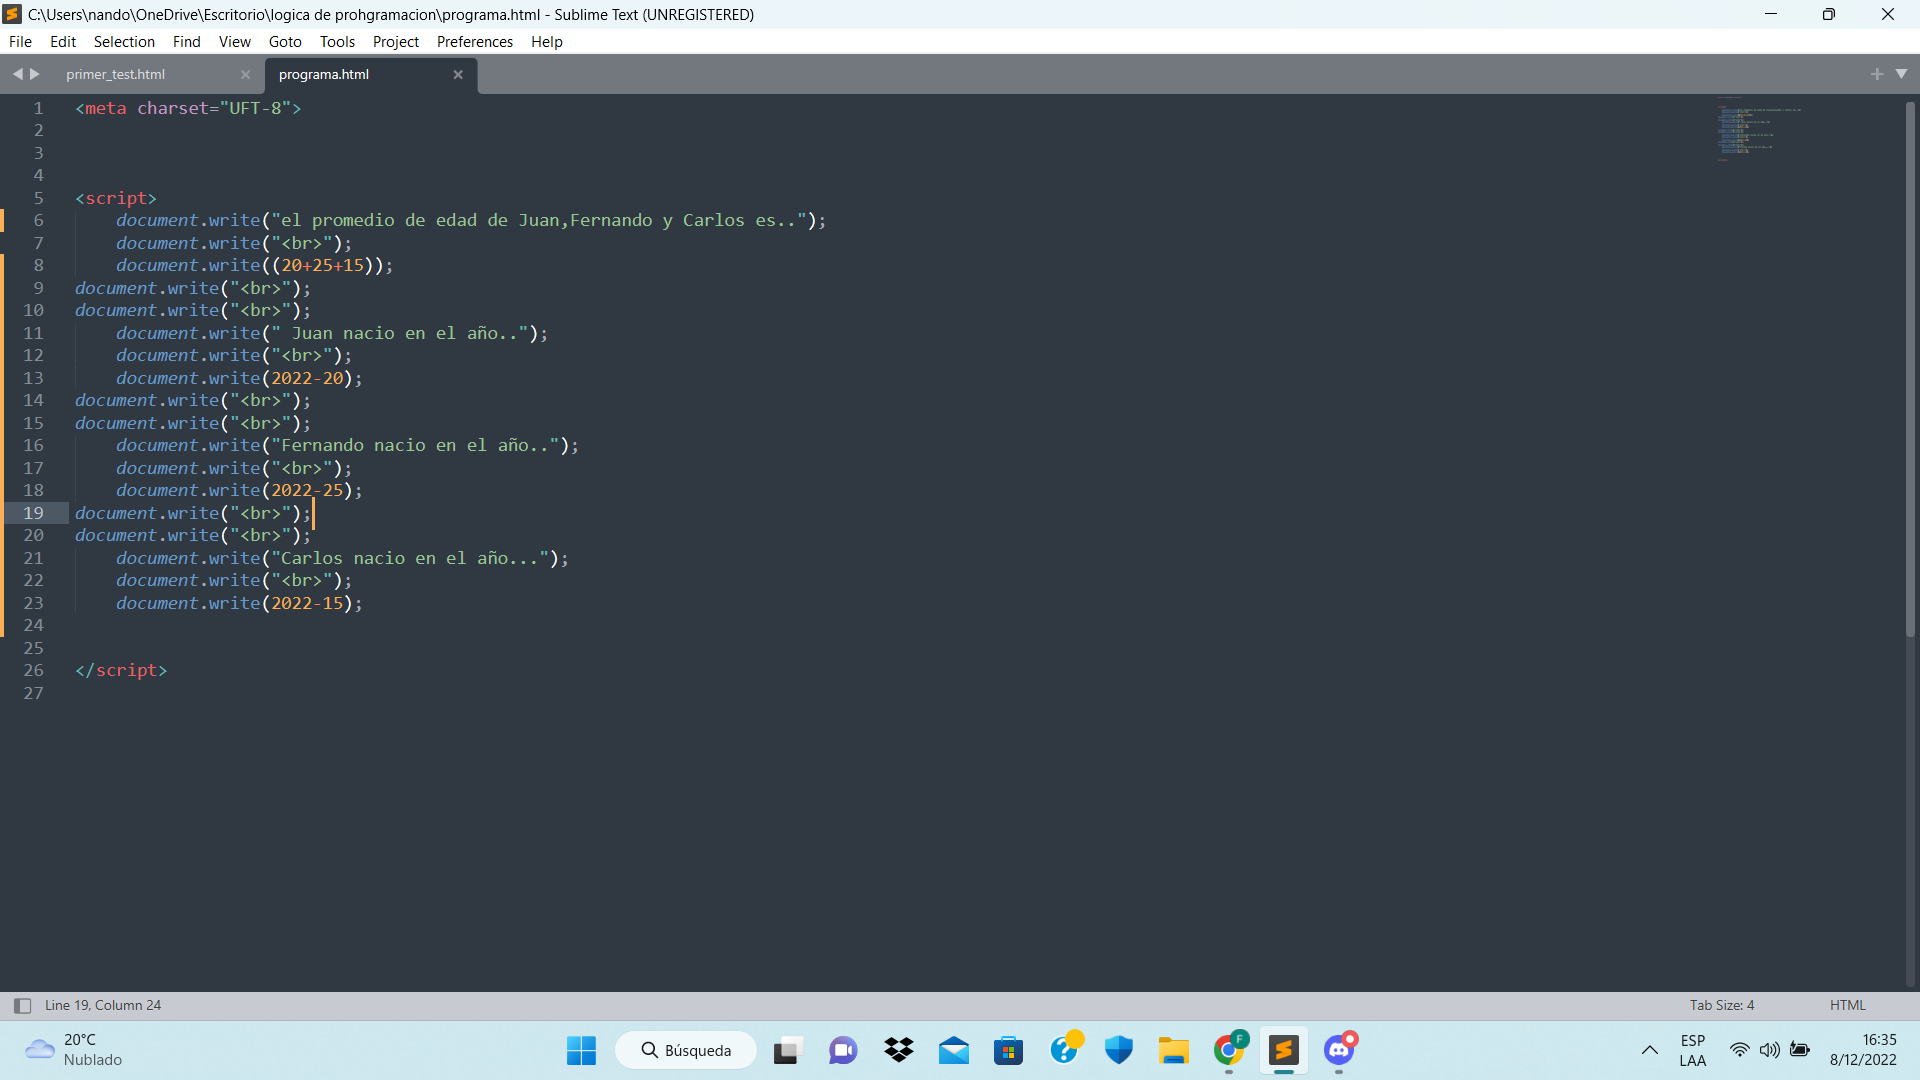Click the minimap code preview

1758,130
